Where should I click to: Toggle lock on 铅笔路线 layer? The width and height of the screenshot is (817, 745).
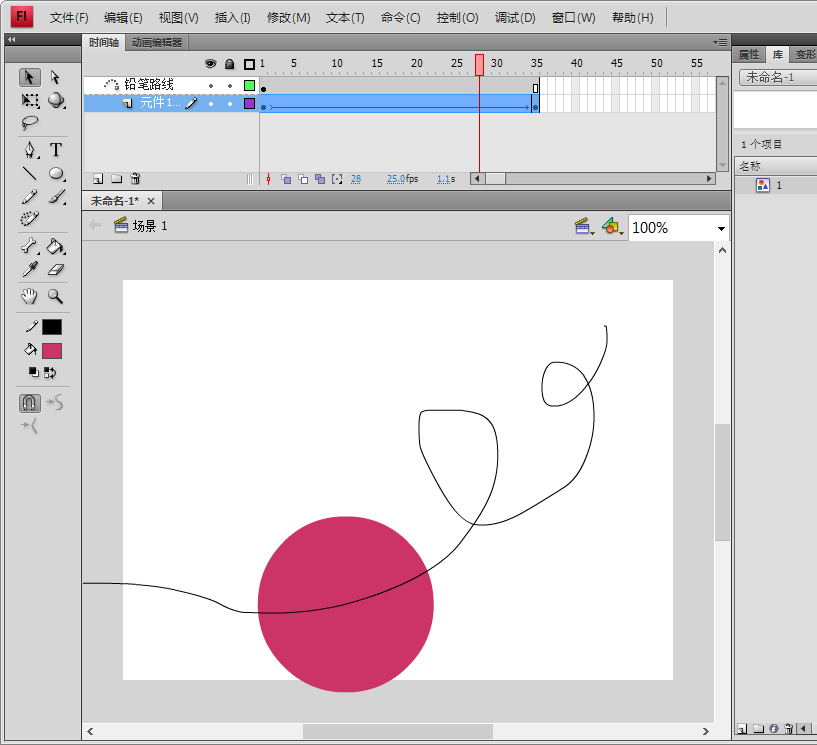[230, 86]
